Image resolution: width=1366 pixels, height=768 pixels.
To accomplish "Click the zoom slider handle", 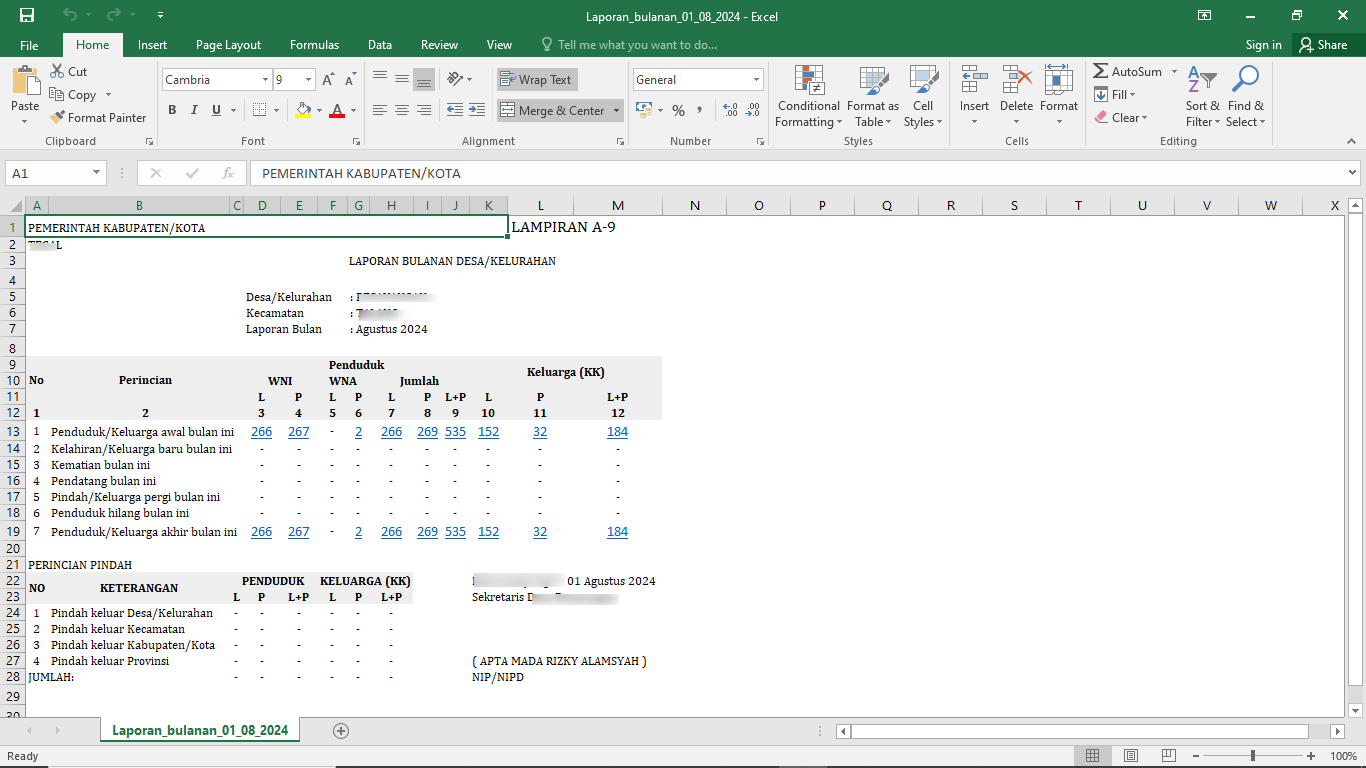I will 1253,756.
